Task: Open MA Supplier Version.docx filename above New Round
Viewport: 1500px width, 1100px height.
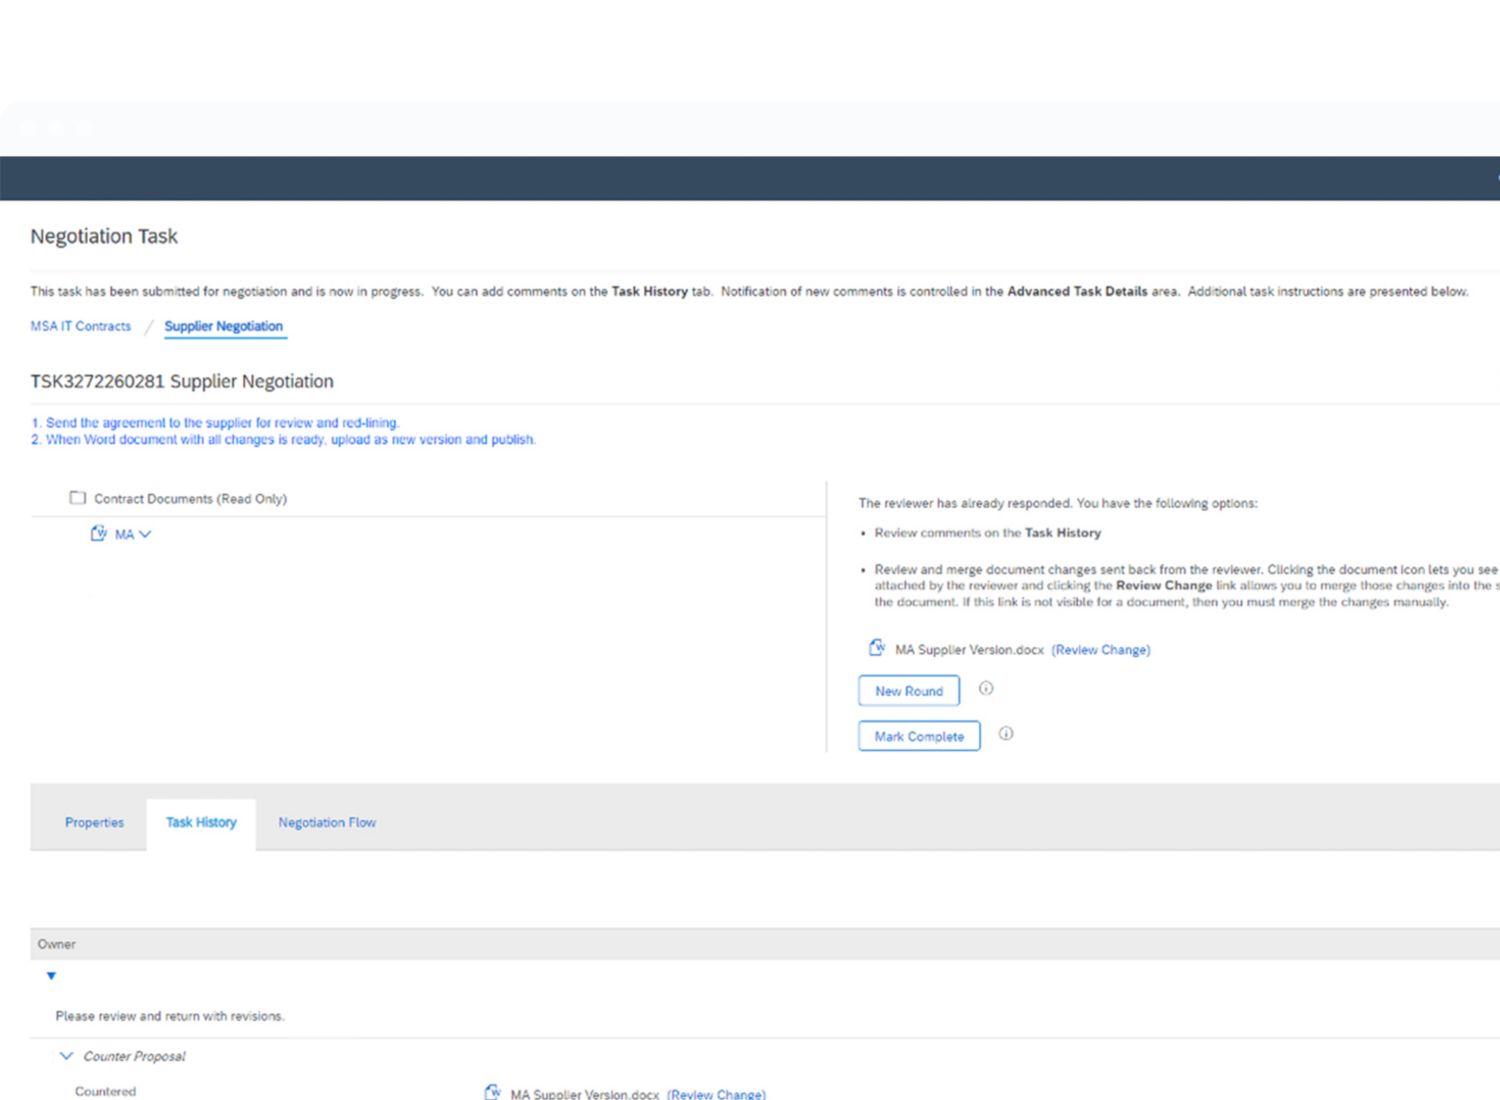Action: pos(968,650)
